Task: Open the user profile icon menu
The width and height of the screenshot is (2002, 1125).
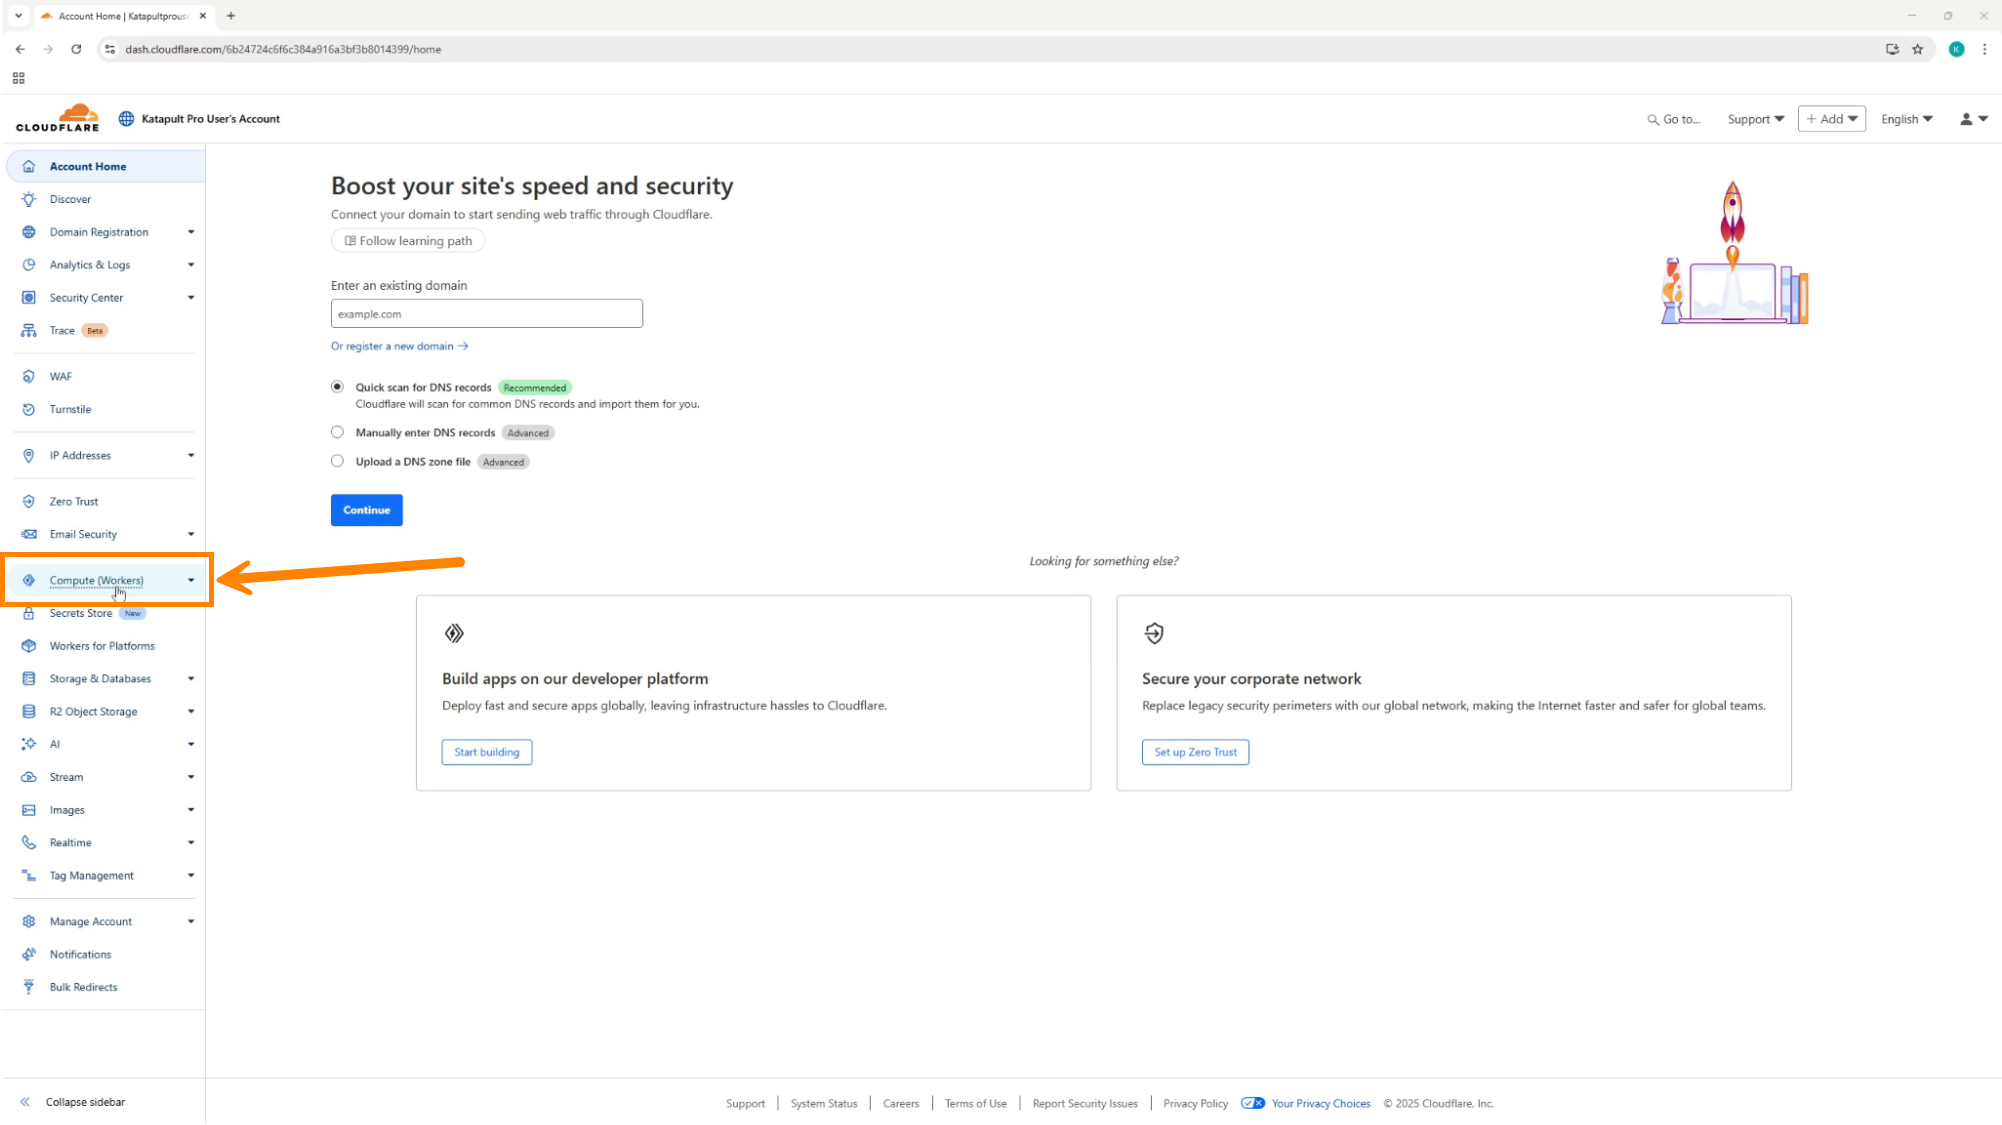Action: click(x=1973, y=119)
